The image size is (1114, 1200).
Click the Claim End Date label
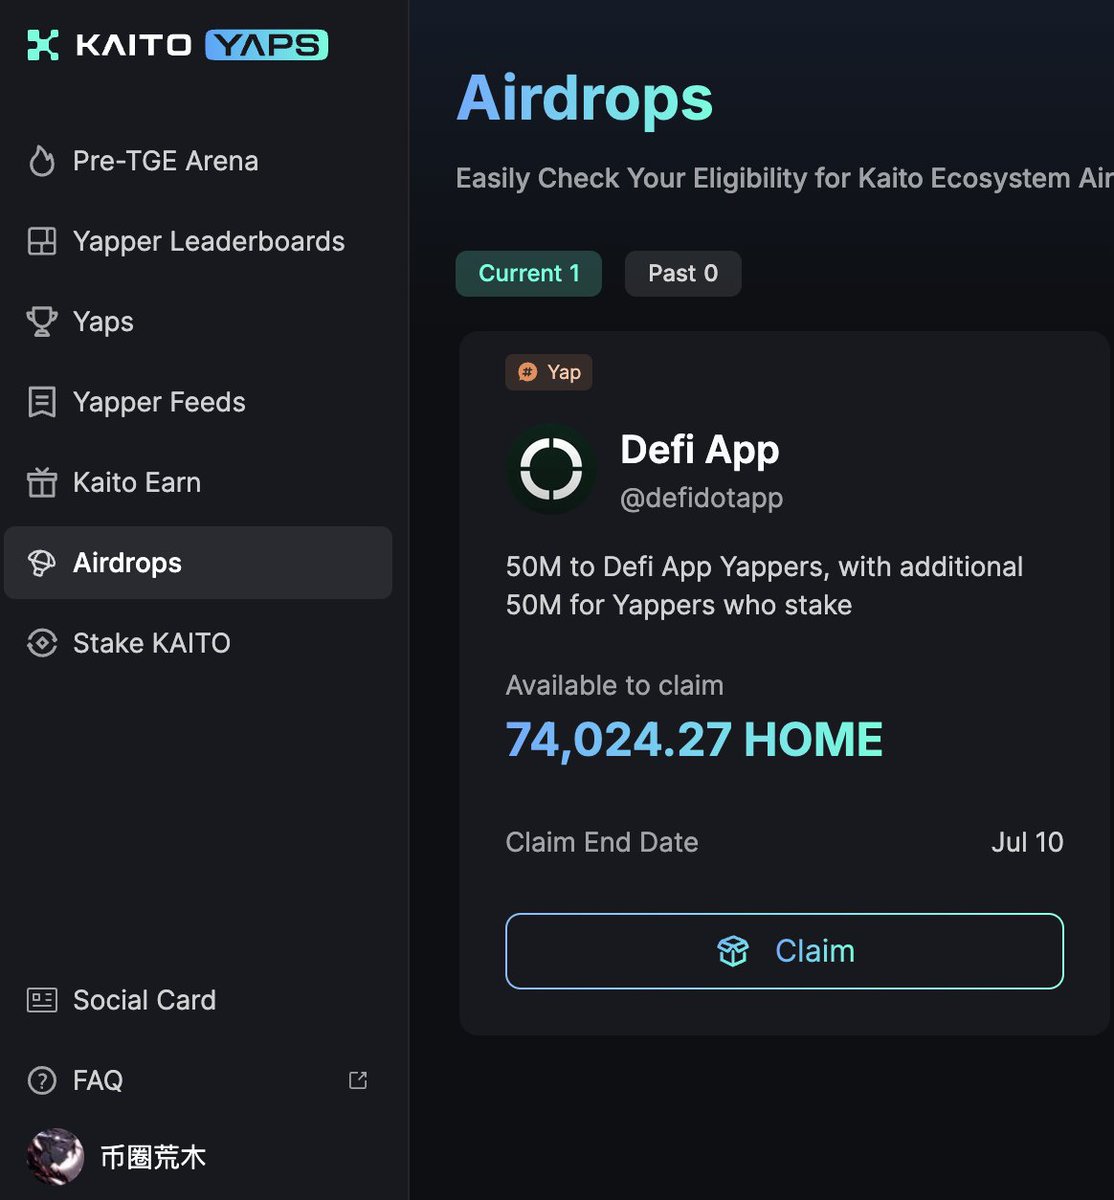click(x=602, y=842)
